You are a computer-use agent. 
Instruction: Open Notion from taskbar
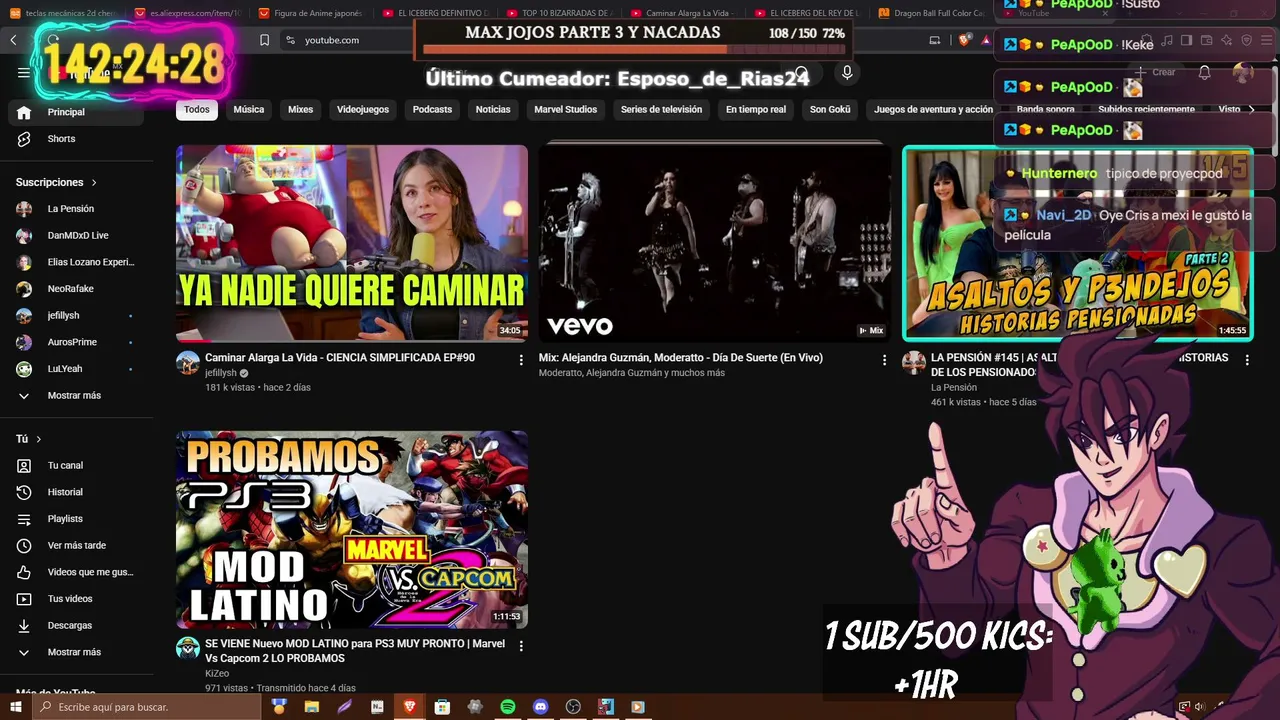(x=377, y=707)
